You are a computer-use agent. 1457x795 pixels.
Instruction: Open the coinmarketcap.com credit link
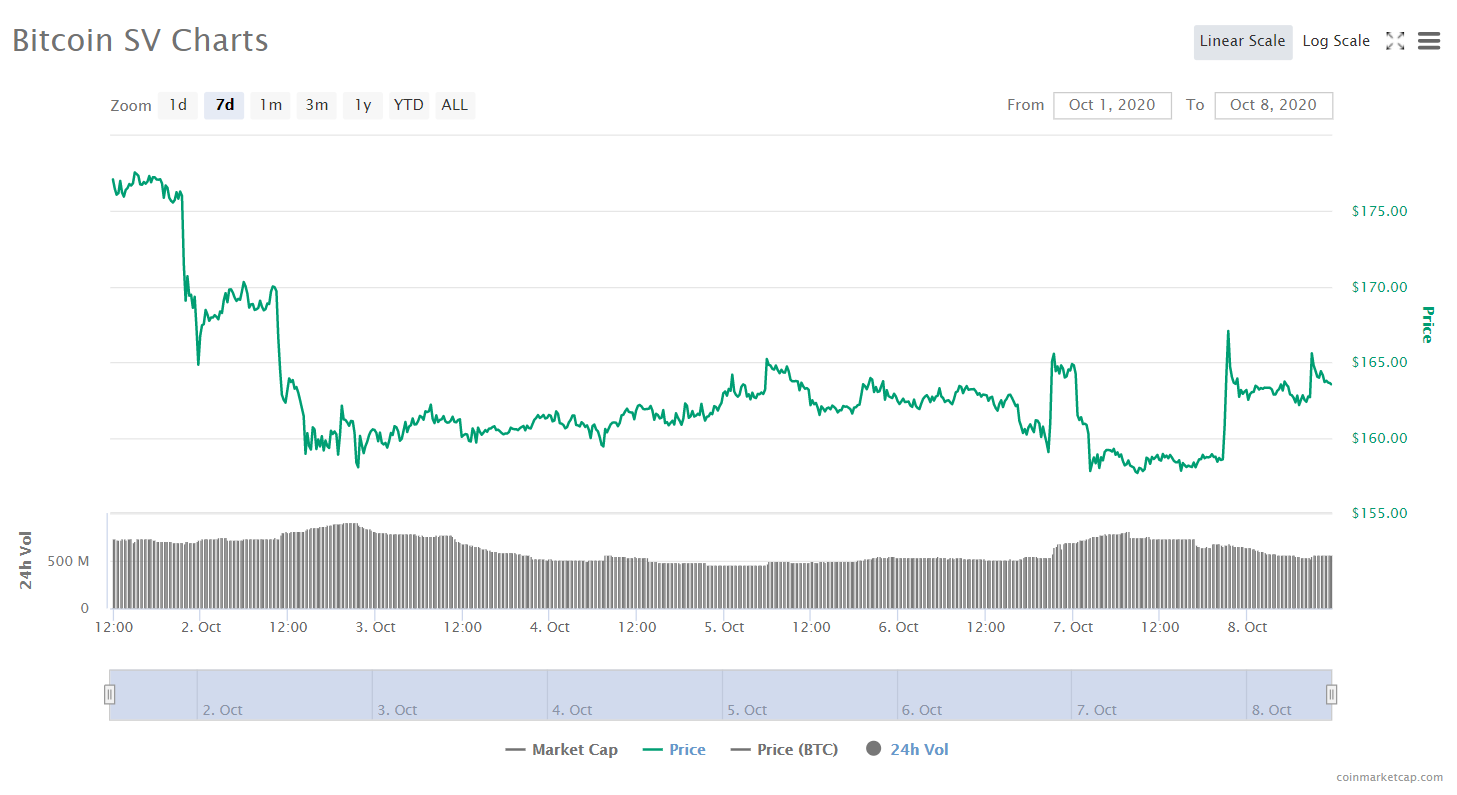point(1390,777)
